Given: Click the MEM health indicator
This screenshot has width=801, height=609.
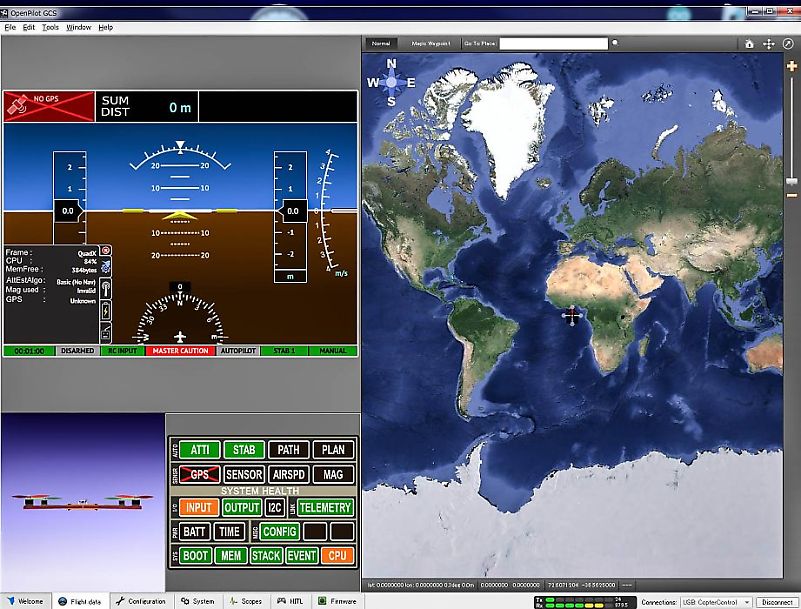Looking at the screenshot, I should coord(231,556).
